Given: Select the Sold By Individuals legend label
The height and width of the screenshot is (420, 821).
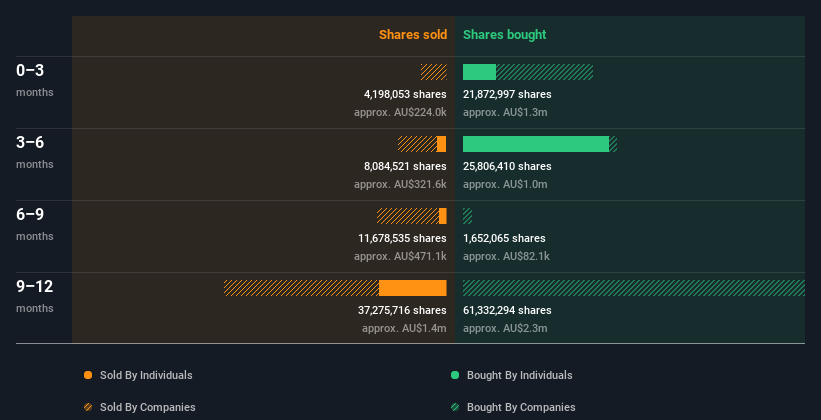Looking at the screenshot, I should pyautogui.click(x=146, y=375).
